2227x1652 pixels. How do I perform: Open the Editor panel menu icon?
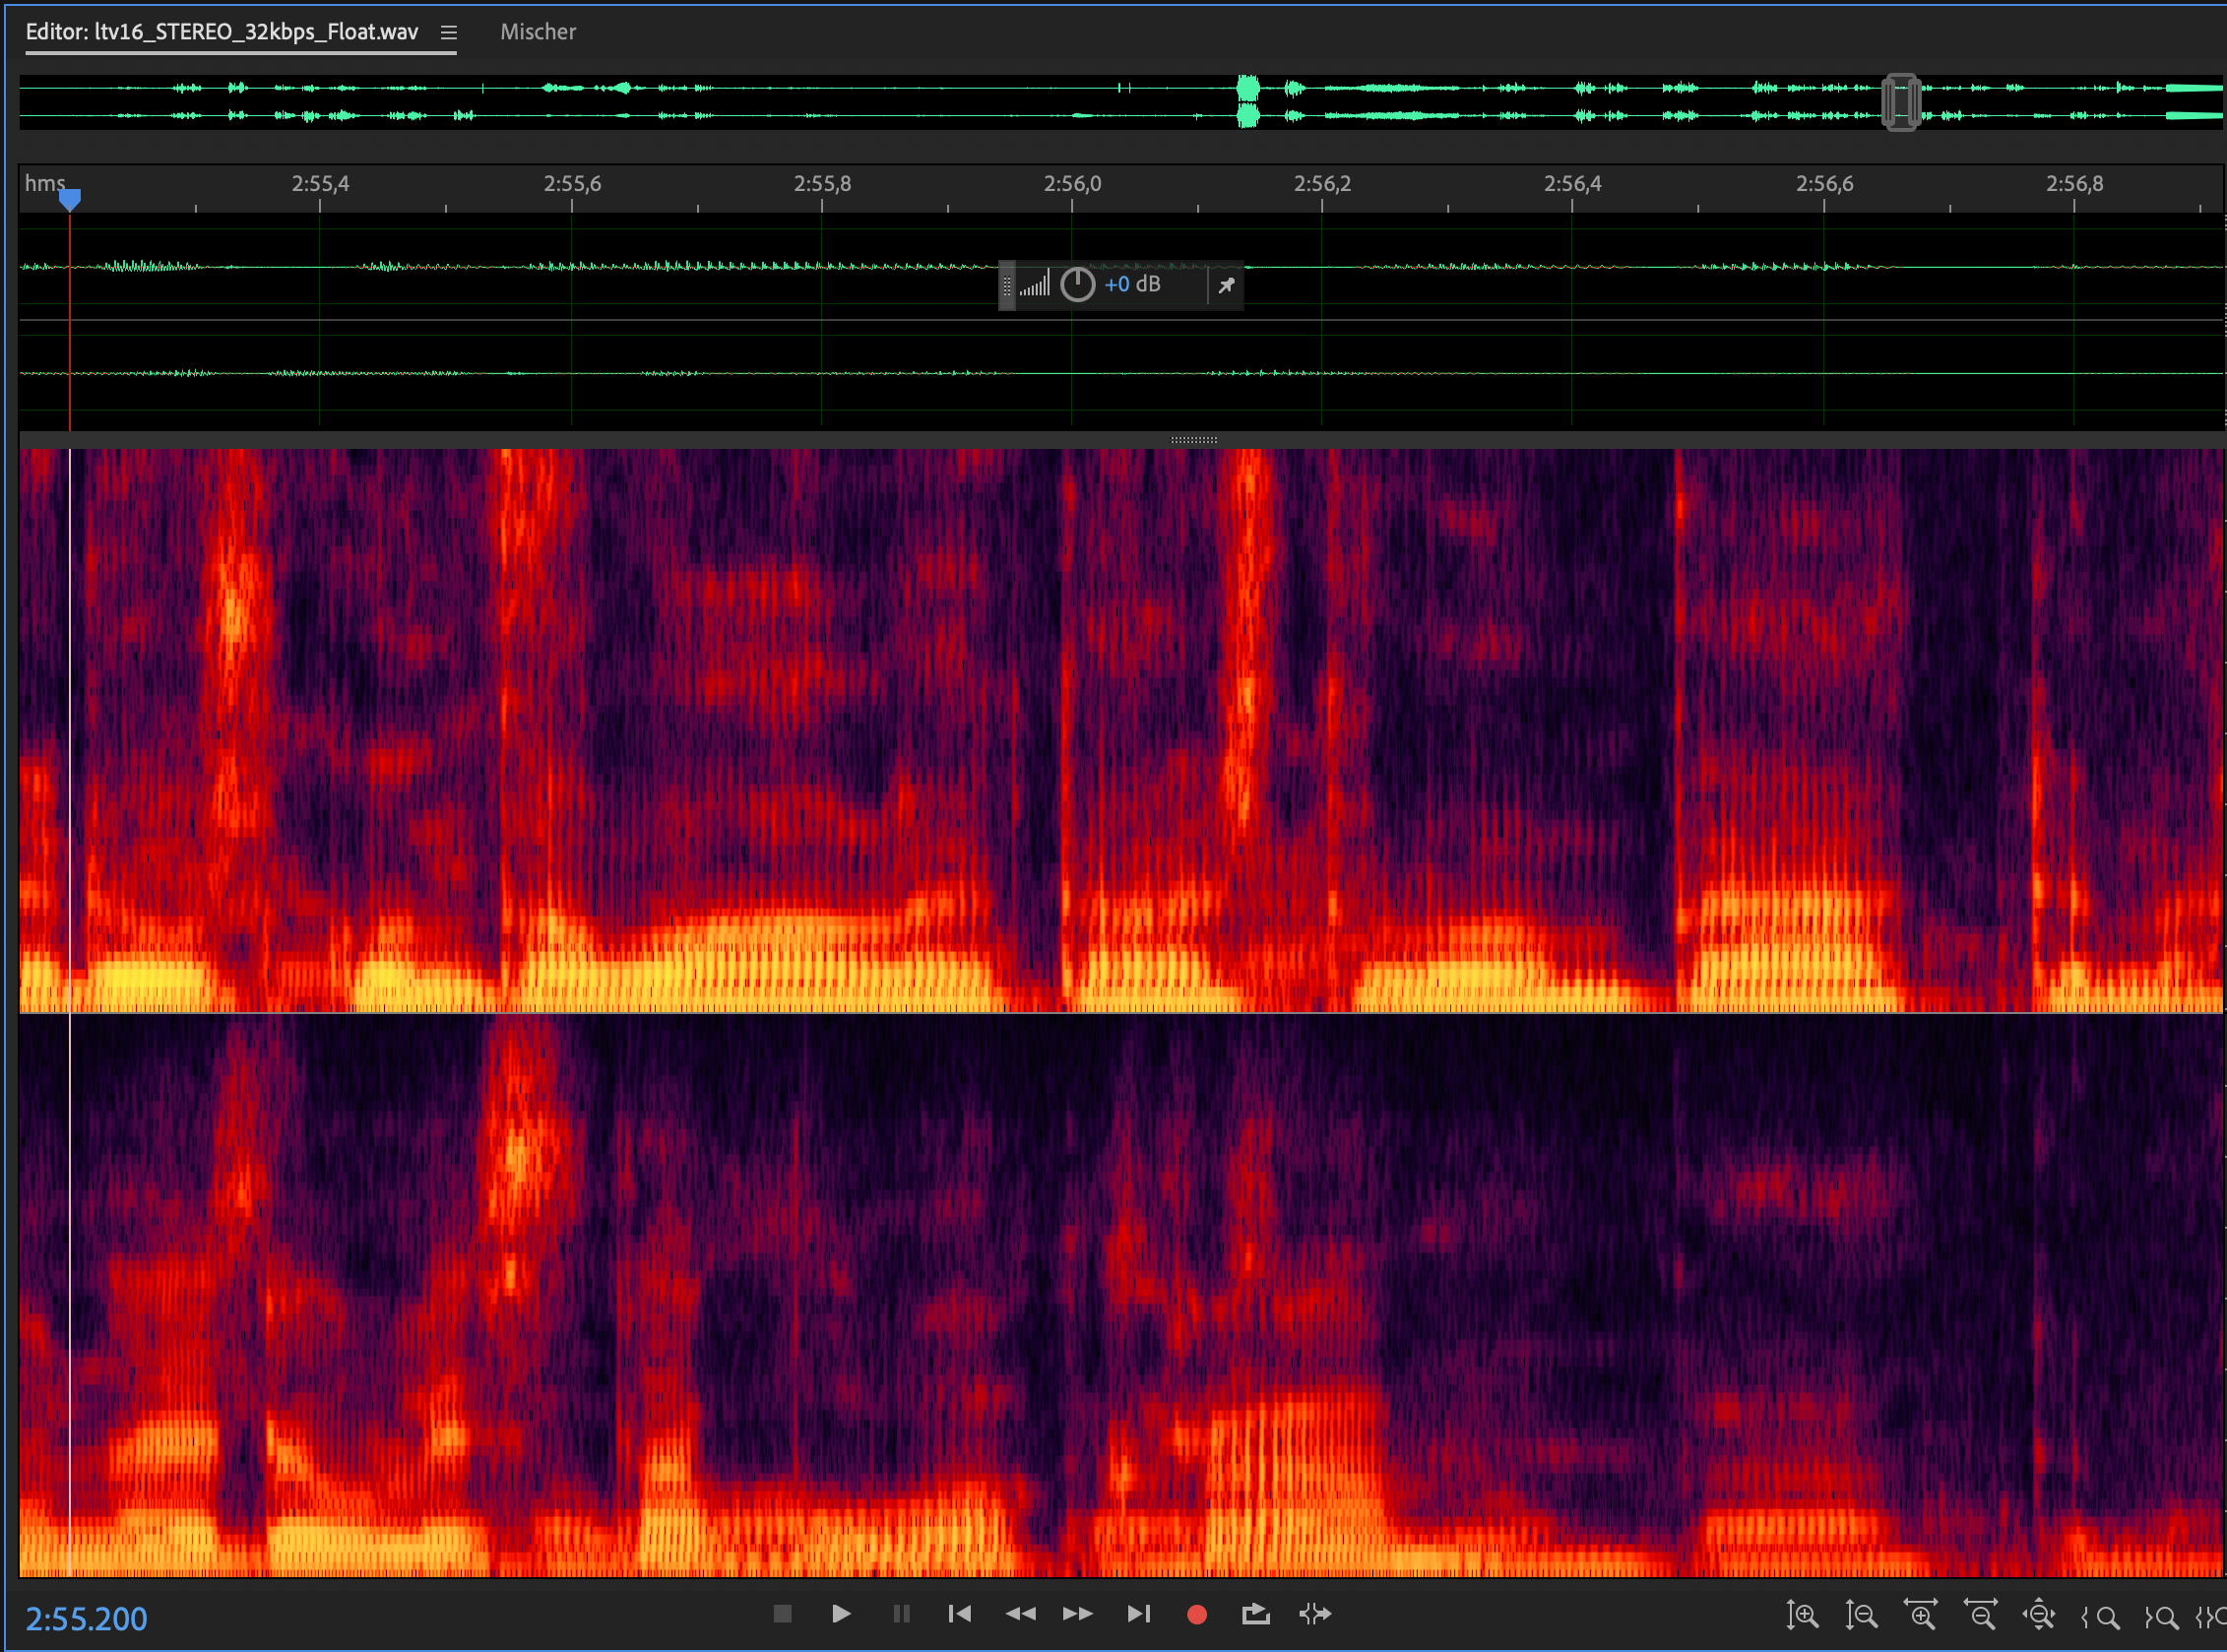pos(449,33)
